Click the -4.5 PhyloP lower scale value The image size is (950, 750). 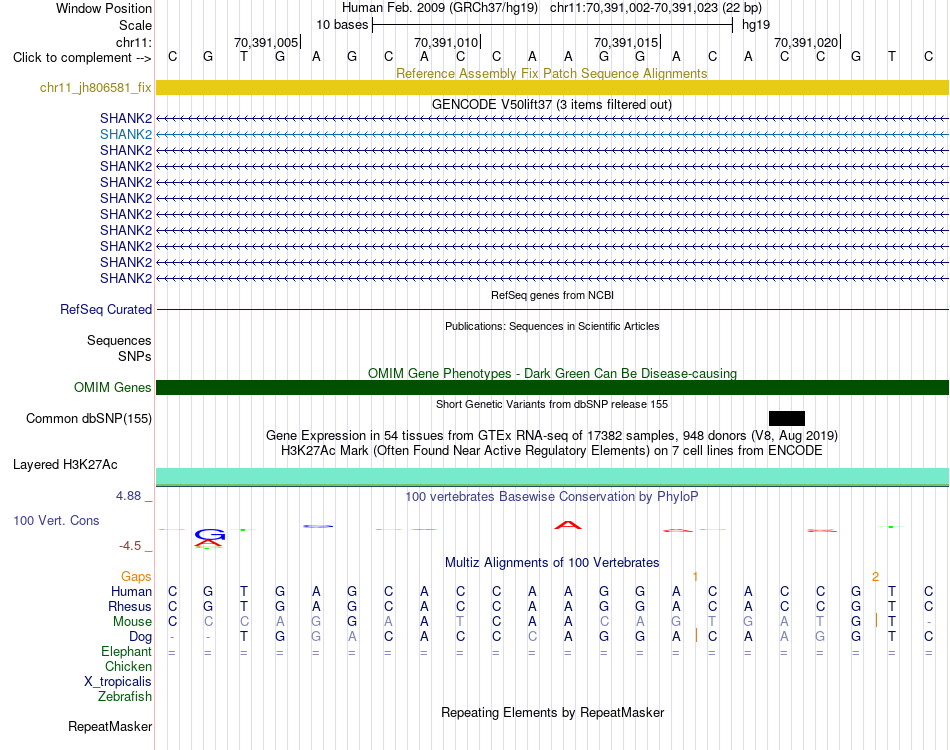click(x=130, y=546)
